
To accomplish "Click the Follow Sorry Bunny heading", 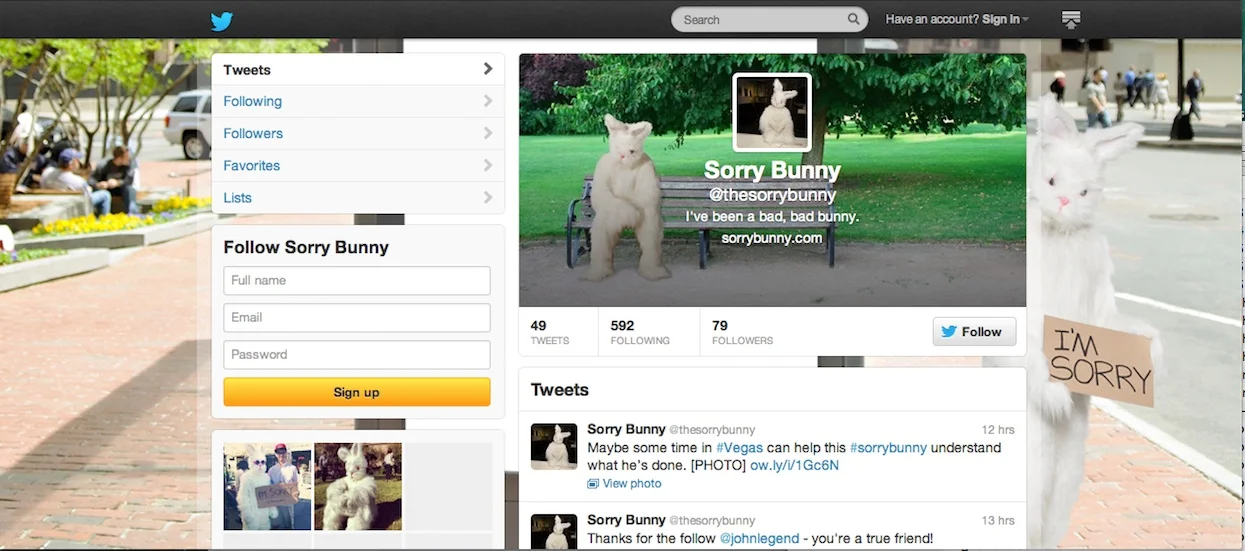I will point(306,247).
